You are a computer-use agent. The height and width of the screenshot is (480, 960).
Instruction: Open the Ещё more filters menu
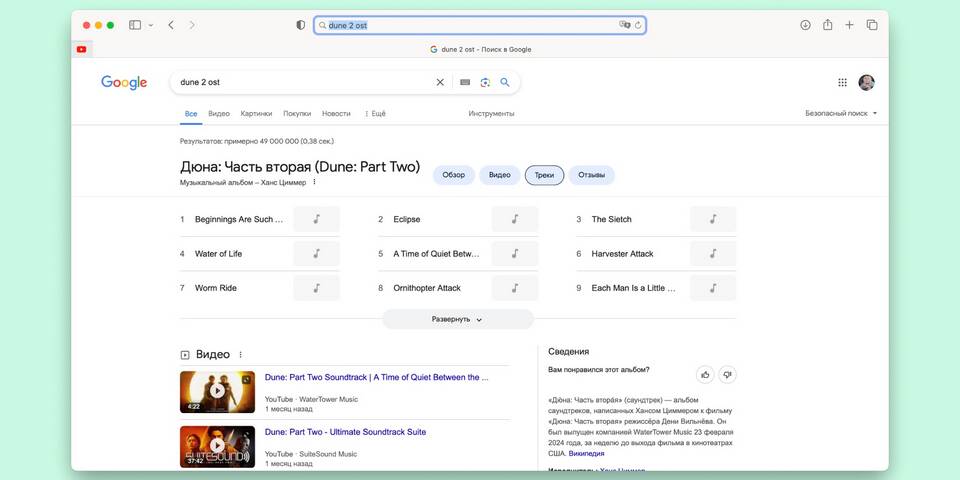(375, 114)
